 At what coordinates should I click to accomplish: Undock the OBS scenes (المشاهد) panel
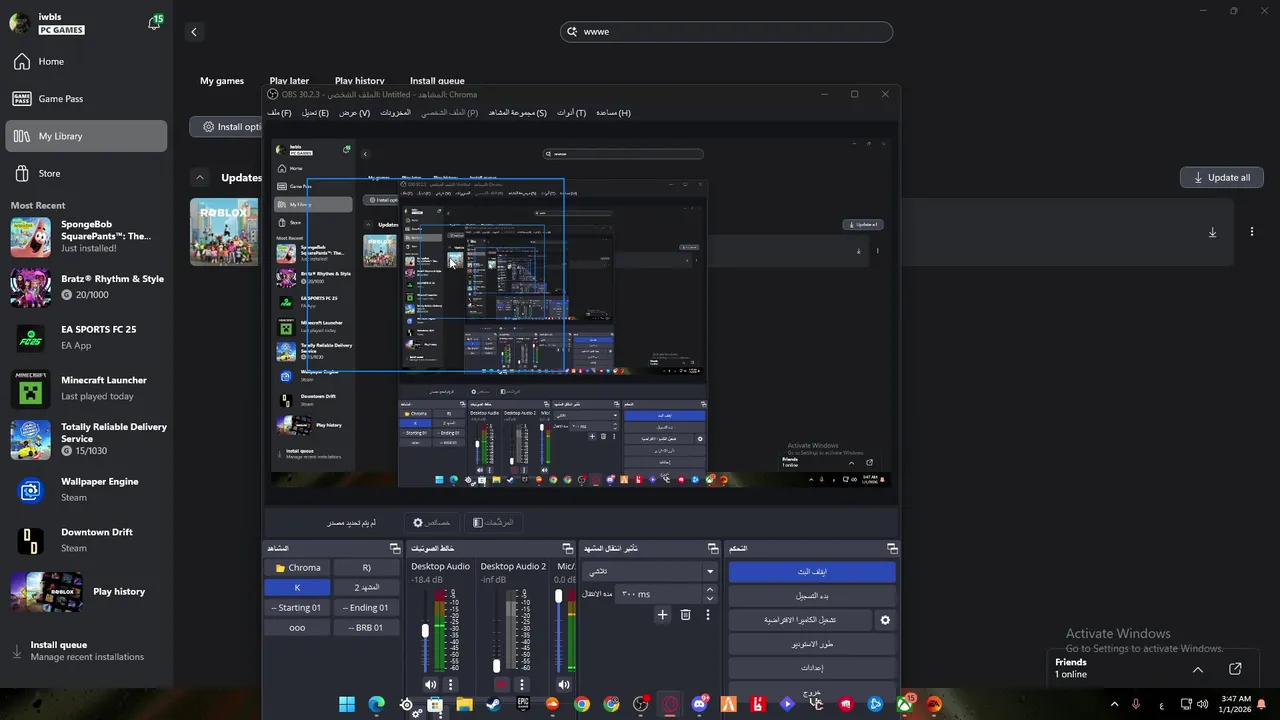pos(395,549)
